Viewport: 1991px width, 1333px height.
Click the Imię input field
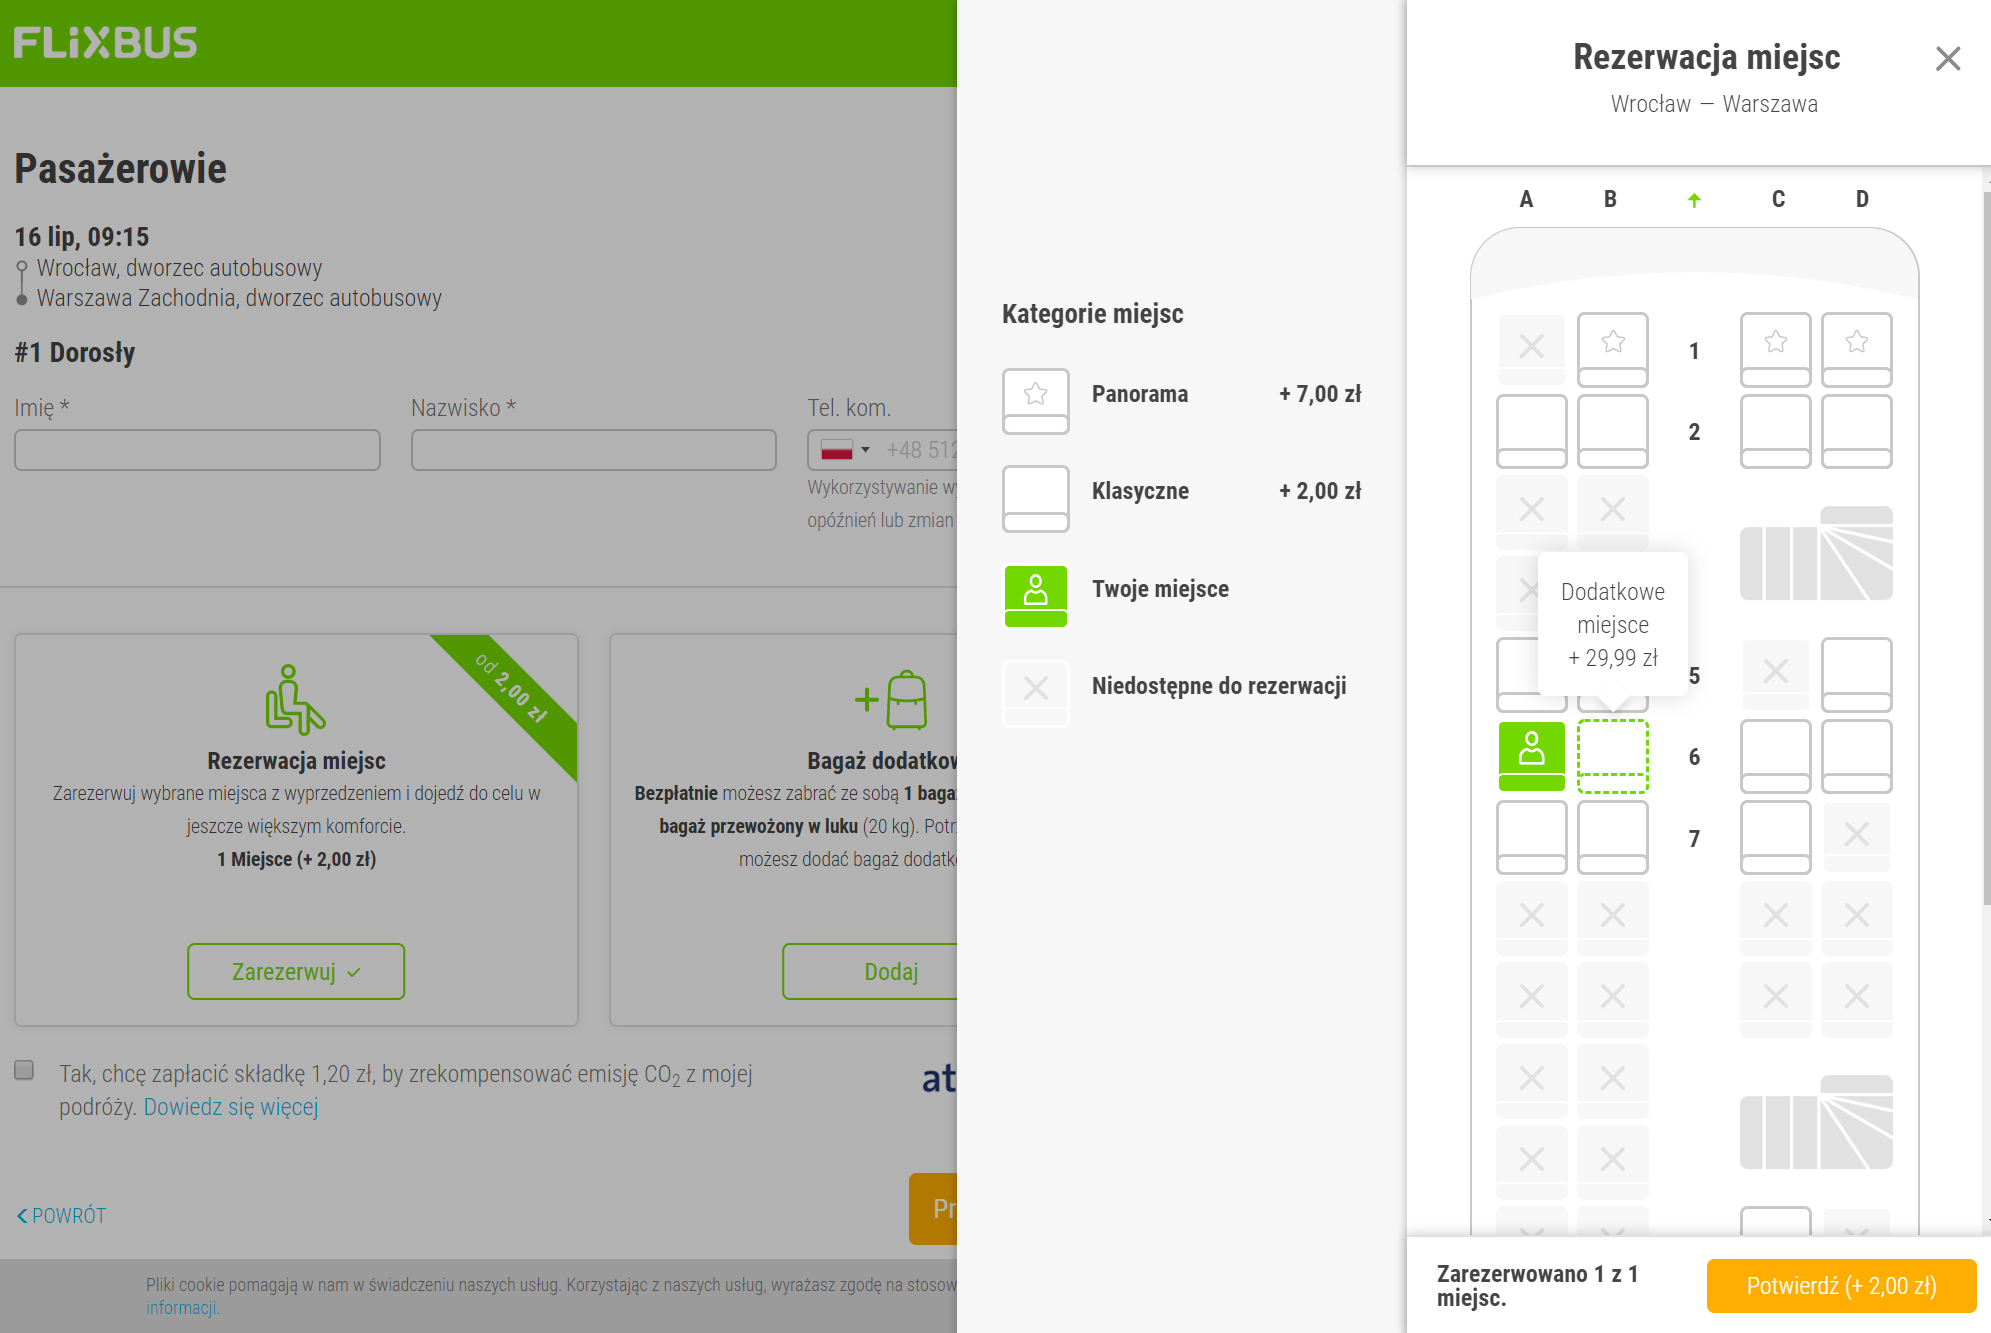197,450
